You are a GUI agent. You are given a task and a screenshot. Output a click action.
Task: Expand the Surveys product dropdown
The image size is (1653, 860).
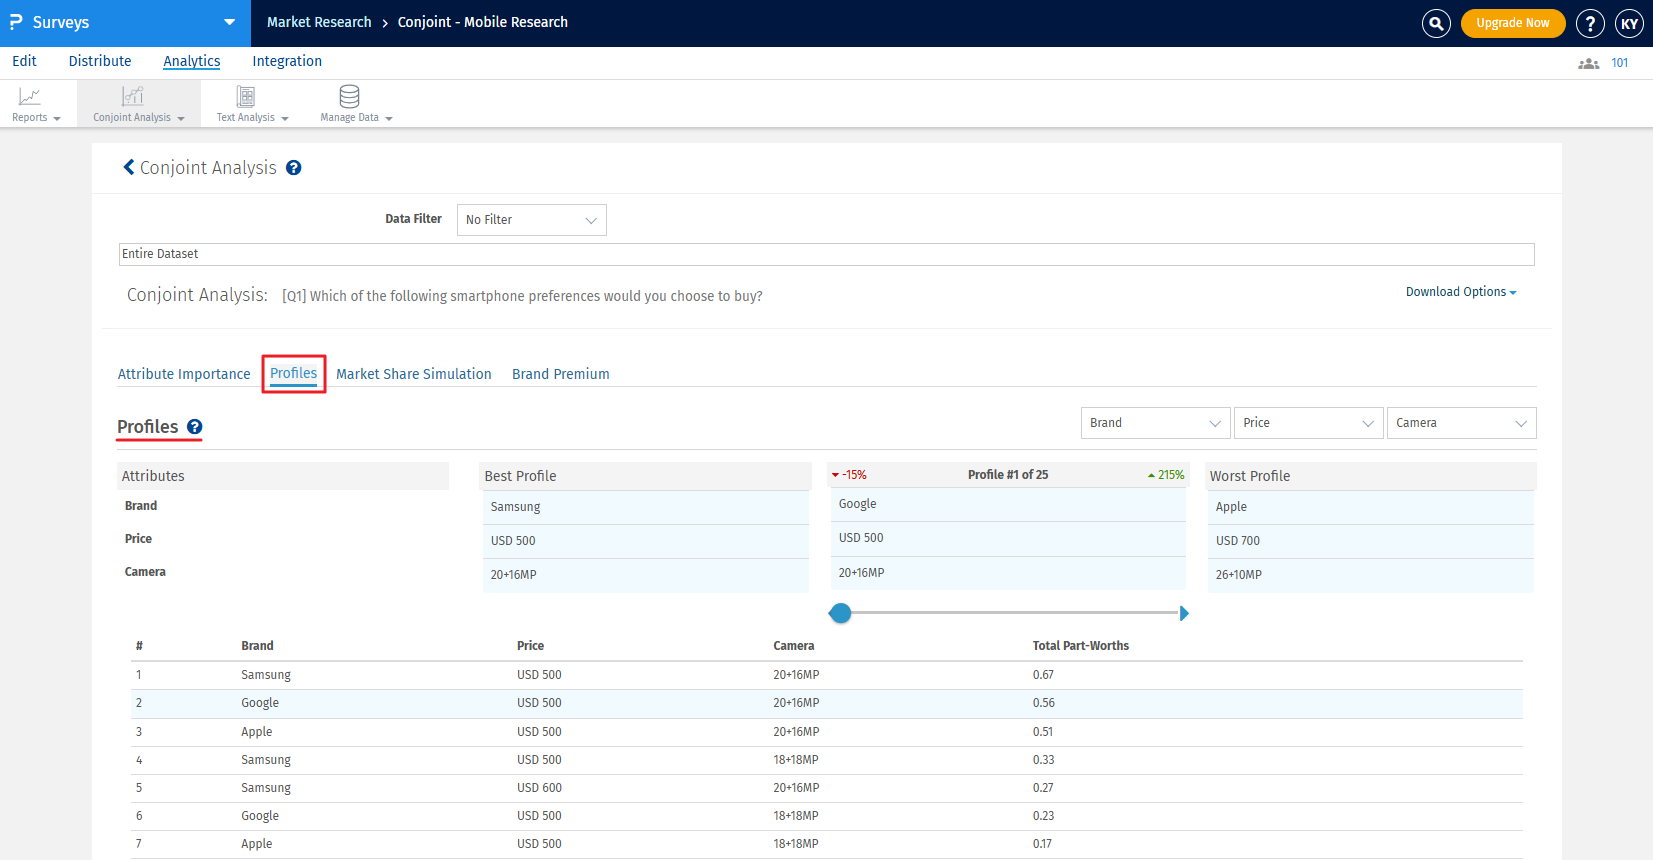230,22
